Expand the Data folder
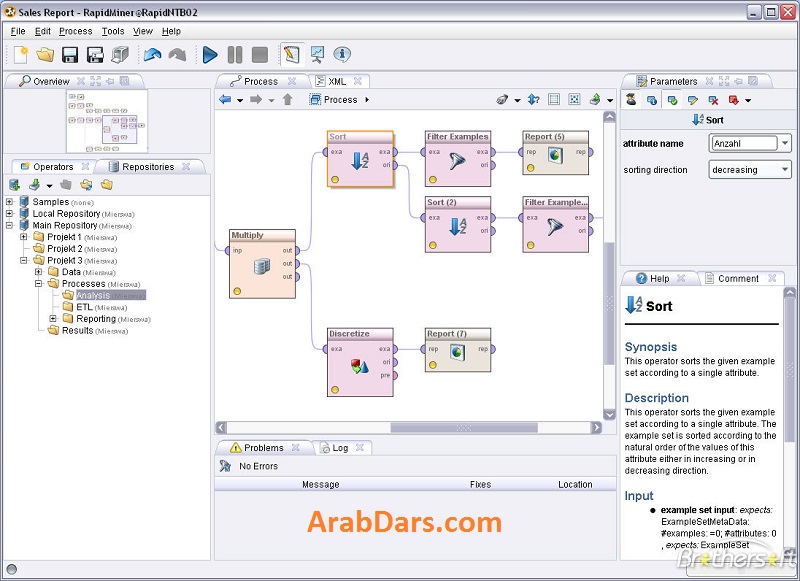The height and width of the screenshot is (581, 800). point(38,272)
